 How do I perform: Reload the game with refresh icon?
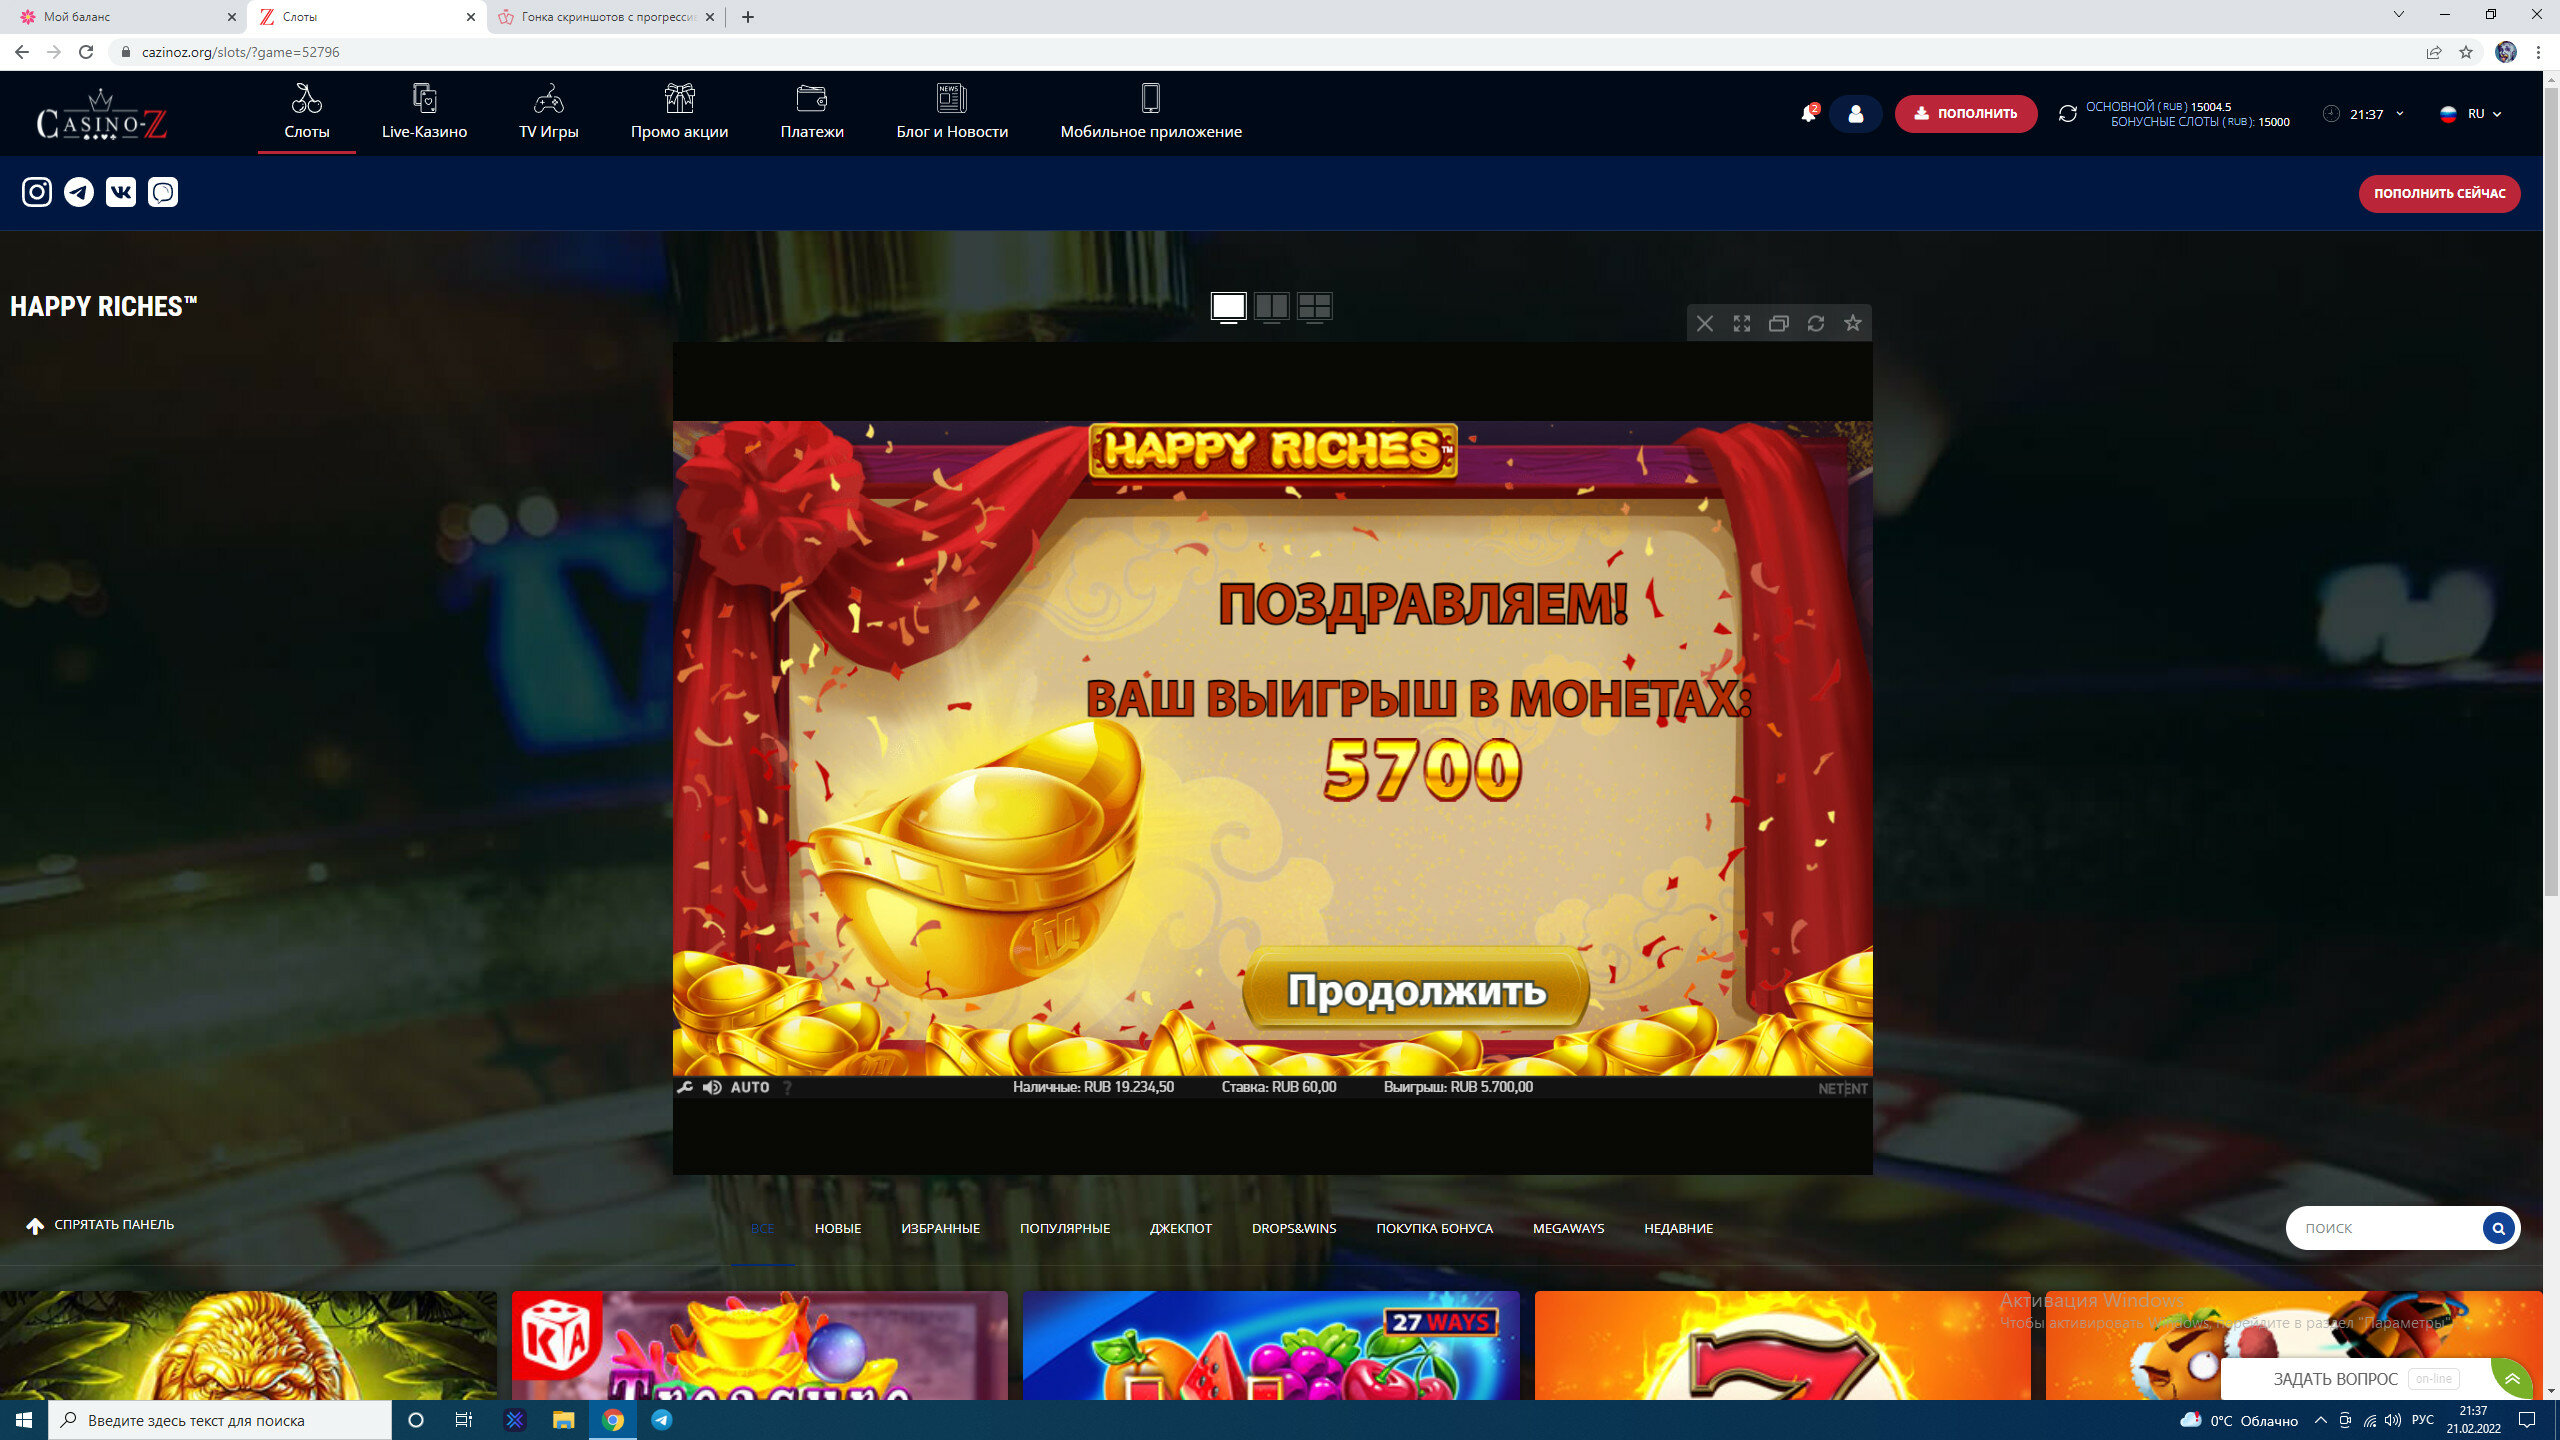pyautogui.click(x=1816, y=323)
